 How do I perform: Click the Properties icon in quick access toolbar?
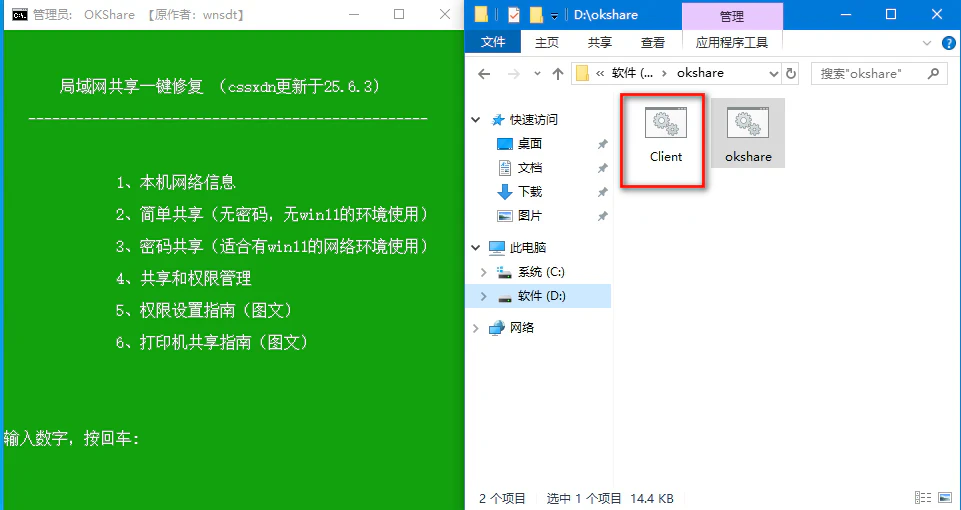click(x=513, y=15)
